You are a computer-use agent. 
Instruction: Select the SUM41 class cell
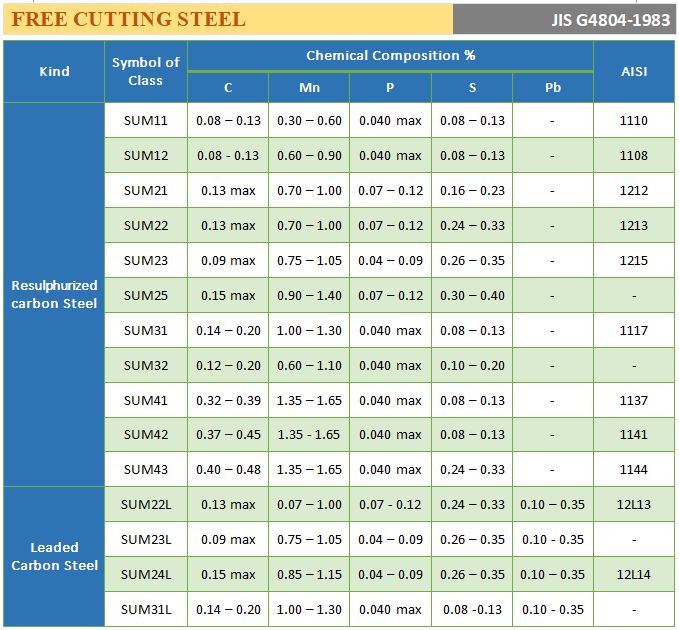click(x=146, y=401)
